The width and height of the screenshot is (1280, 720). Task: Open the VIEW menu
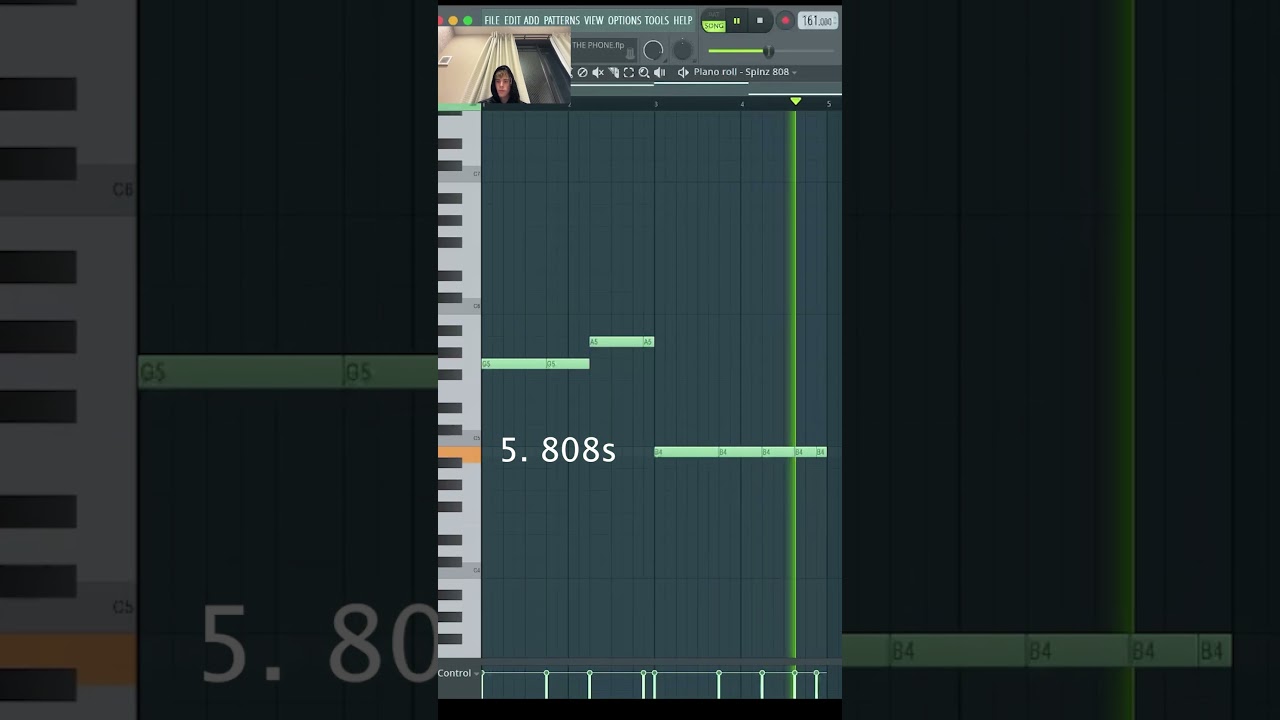pos(594,20)
